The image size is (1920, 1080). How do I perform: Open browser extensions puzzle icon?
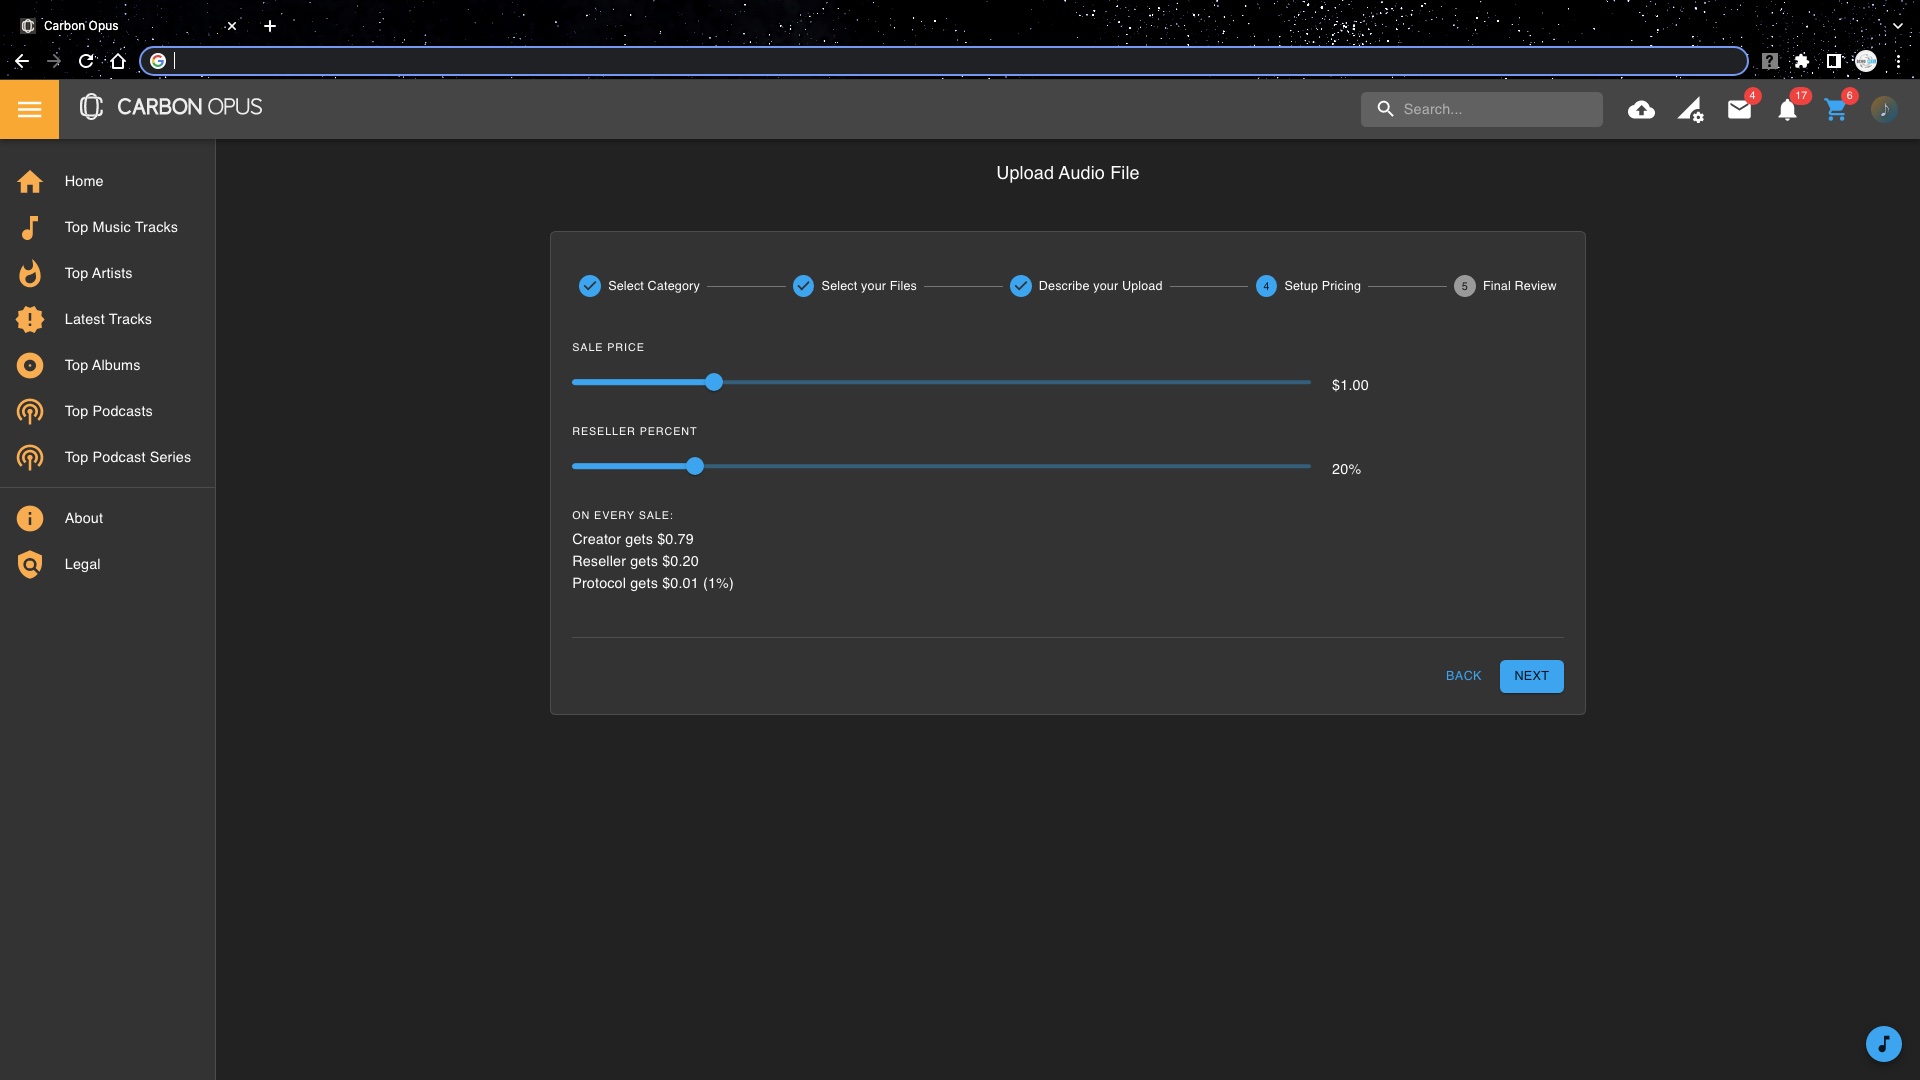tap(1802, 61)
